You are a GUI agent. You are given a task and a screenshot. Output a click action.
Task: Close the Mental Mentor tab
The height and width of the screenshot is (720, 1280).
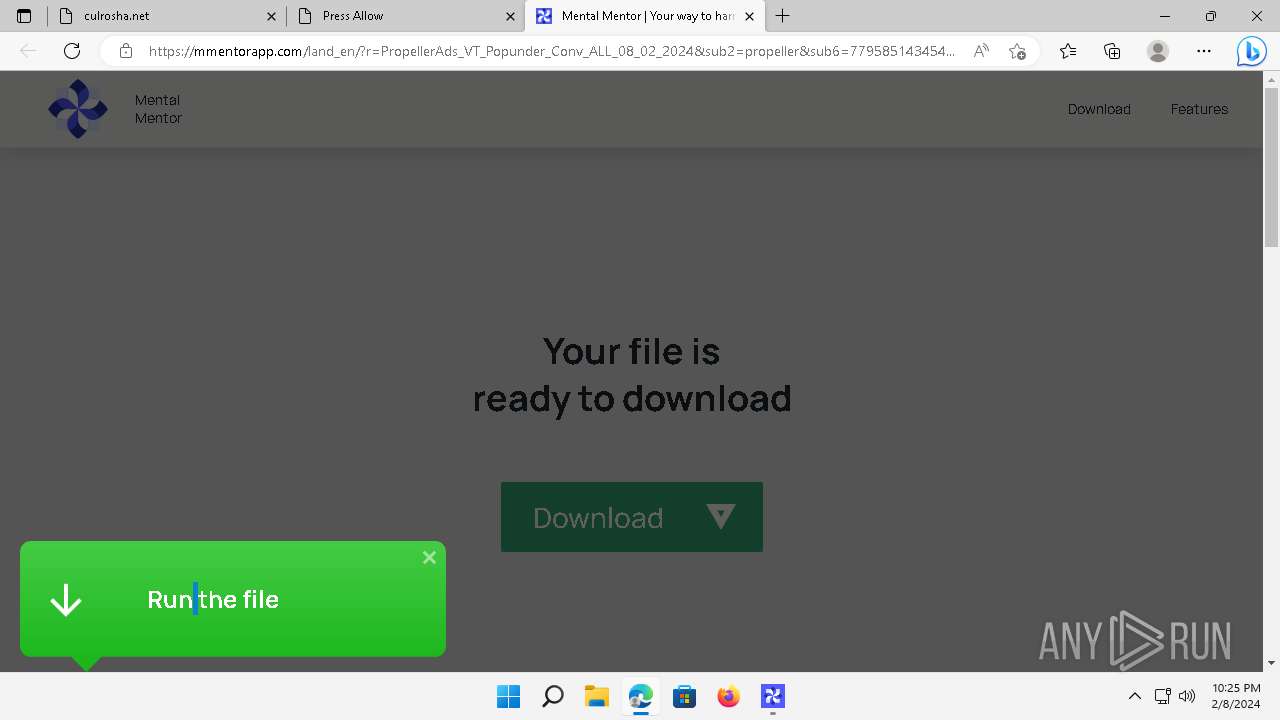tap(750, 16)
